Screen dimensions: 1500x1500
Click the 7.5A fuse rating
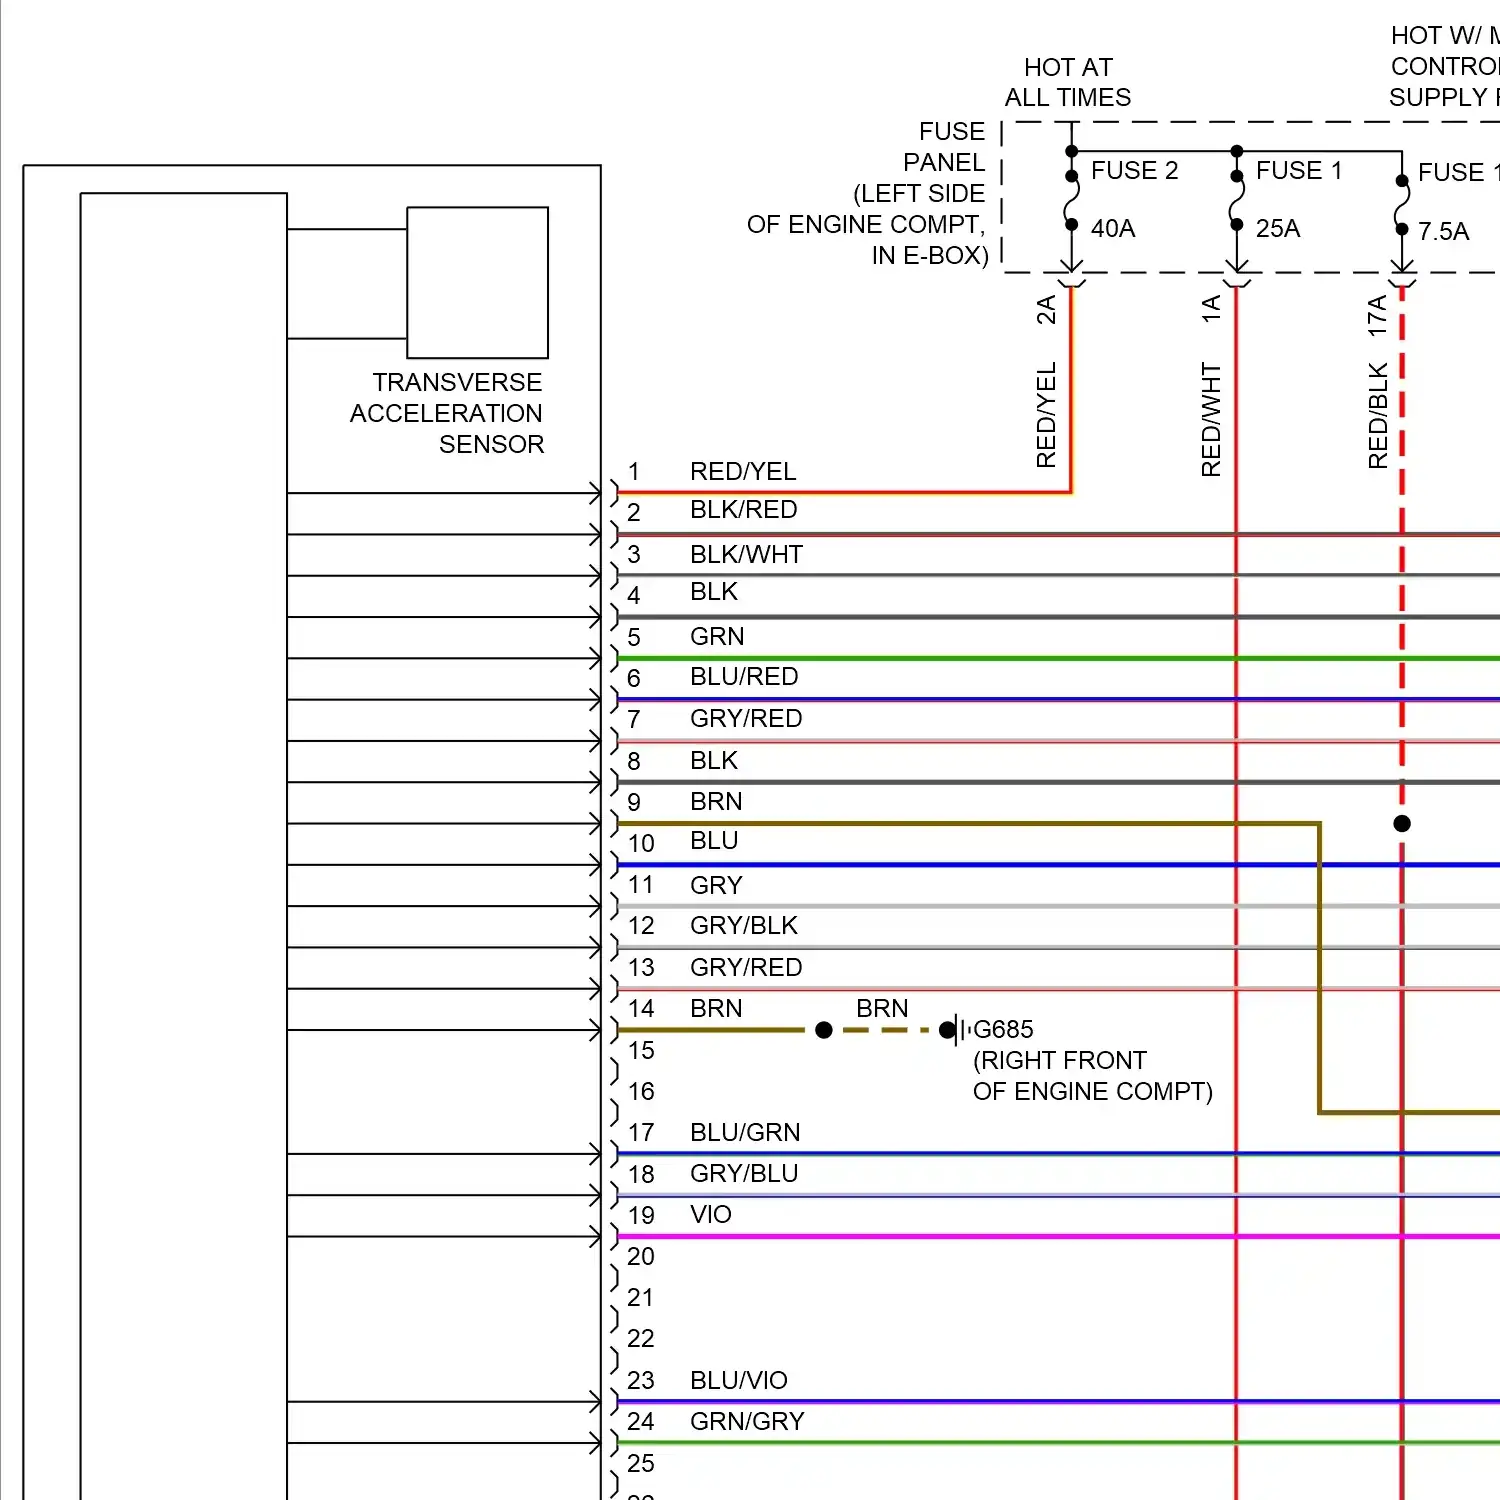1443,232
